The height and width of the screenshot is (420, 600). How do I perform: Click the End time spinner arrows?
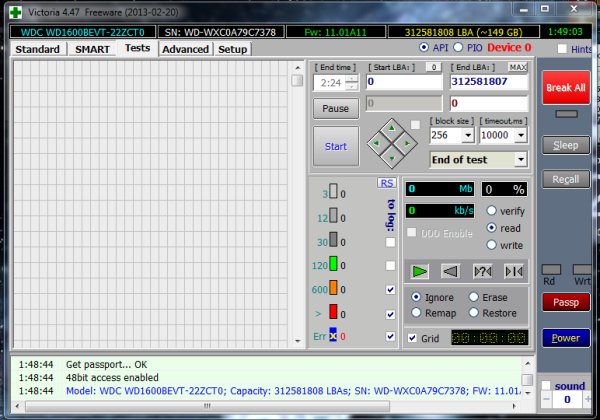click(x=352, y=83)
